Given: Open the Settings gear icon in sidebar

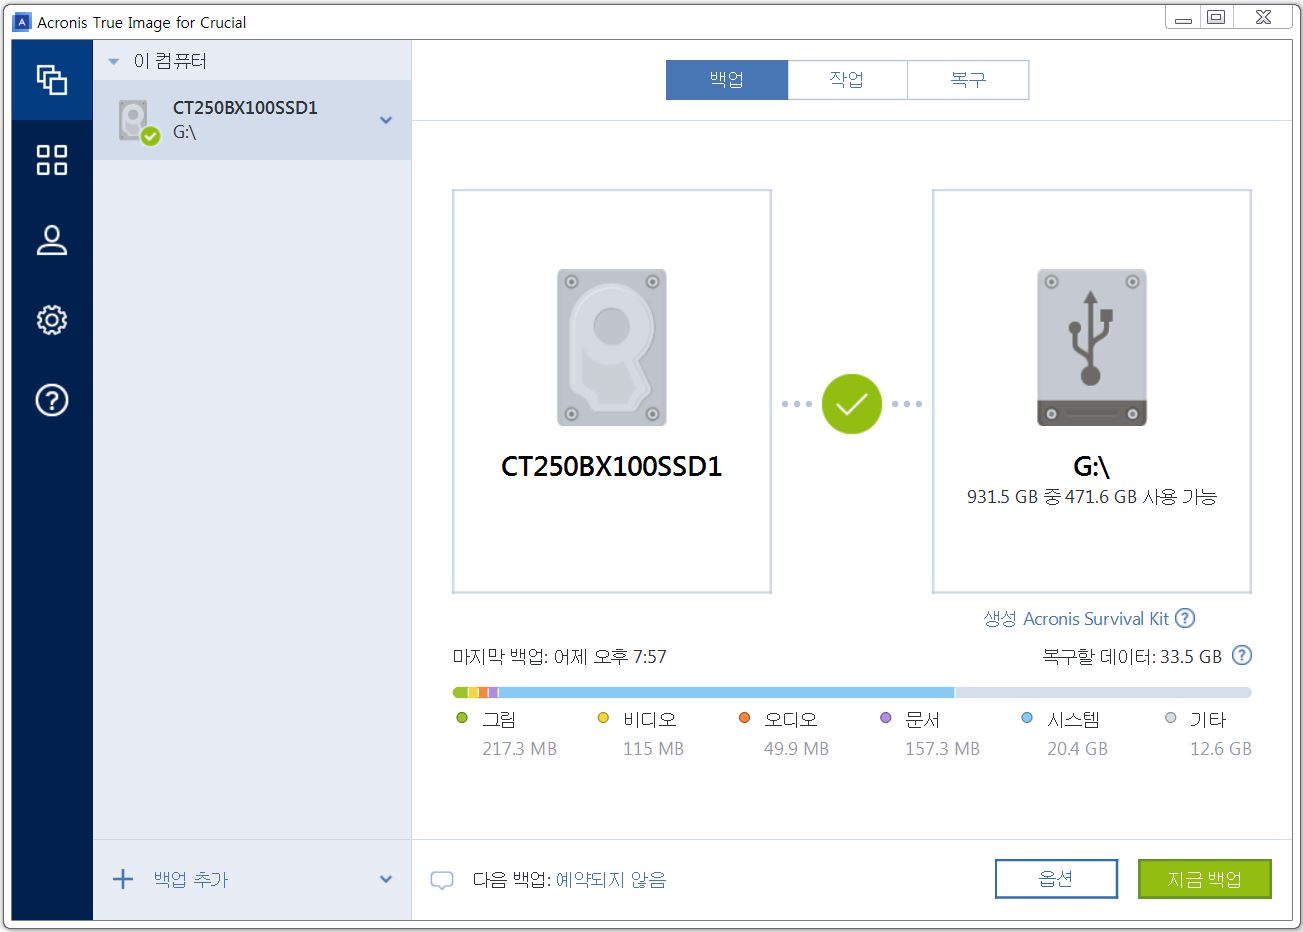Looking at the screenshot, I should coord(52,320).
